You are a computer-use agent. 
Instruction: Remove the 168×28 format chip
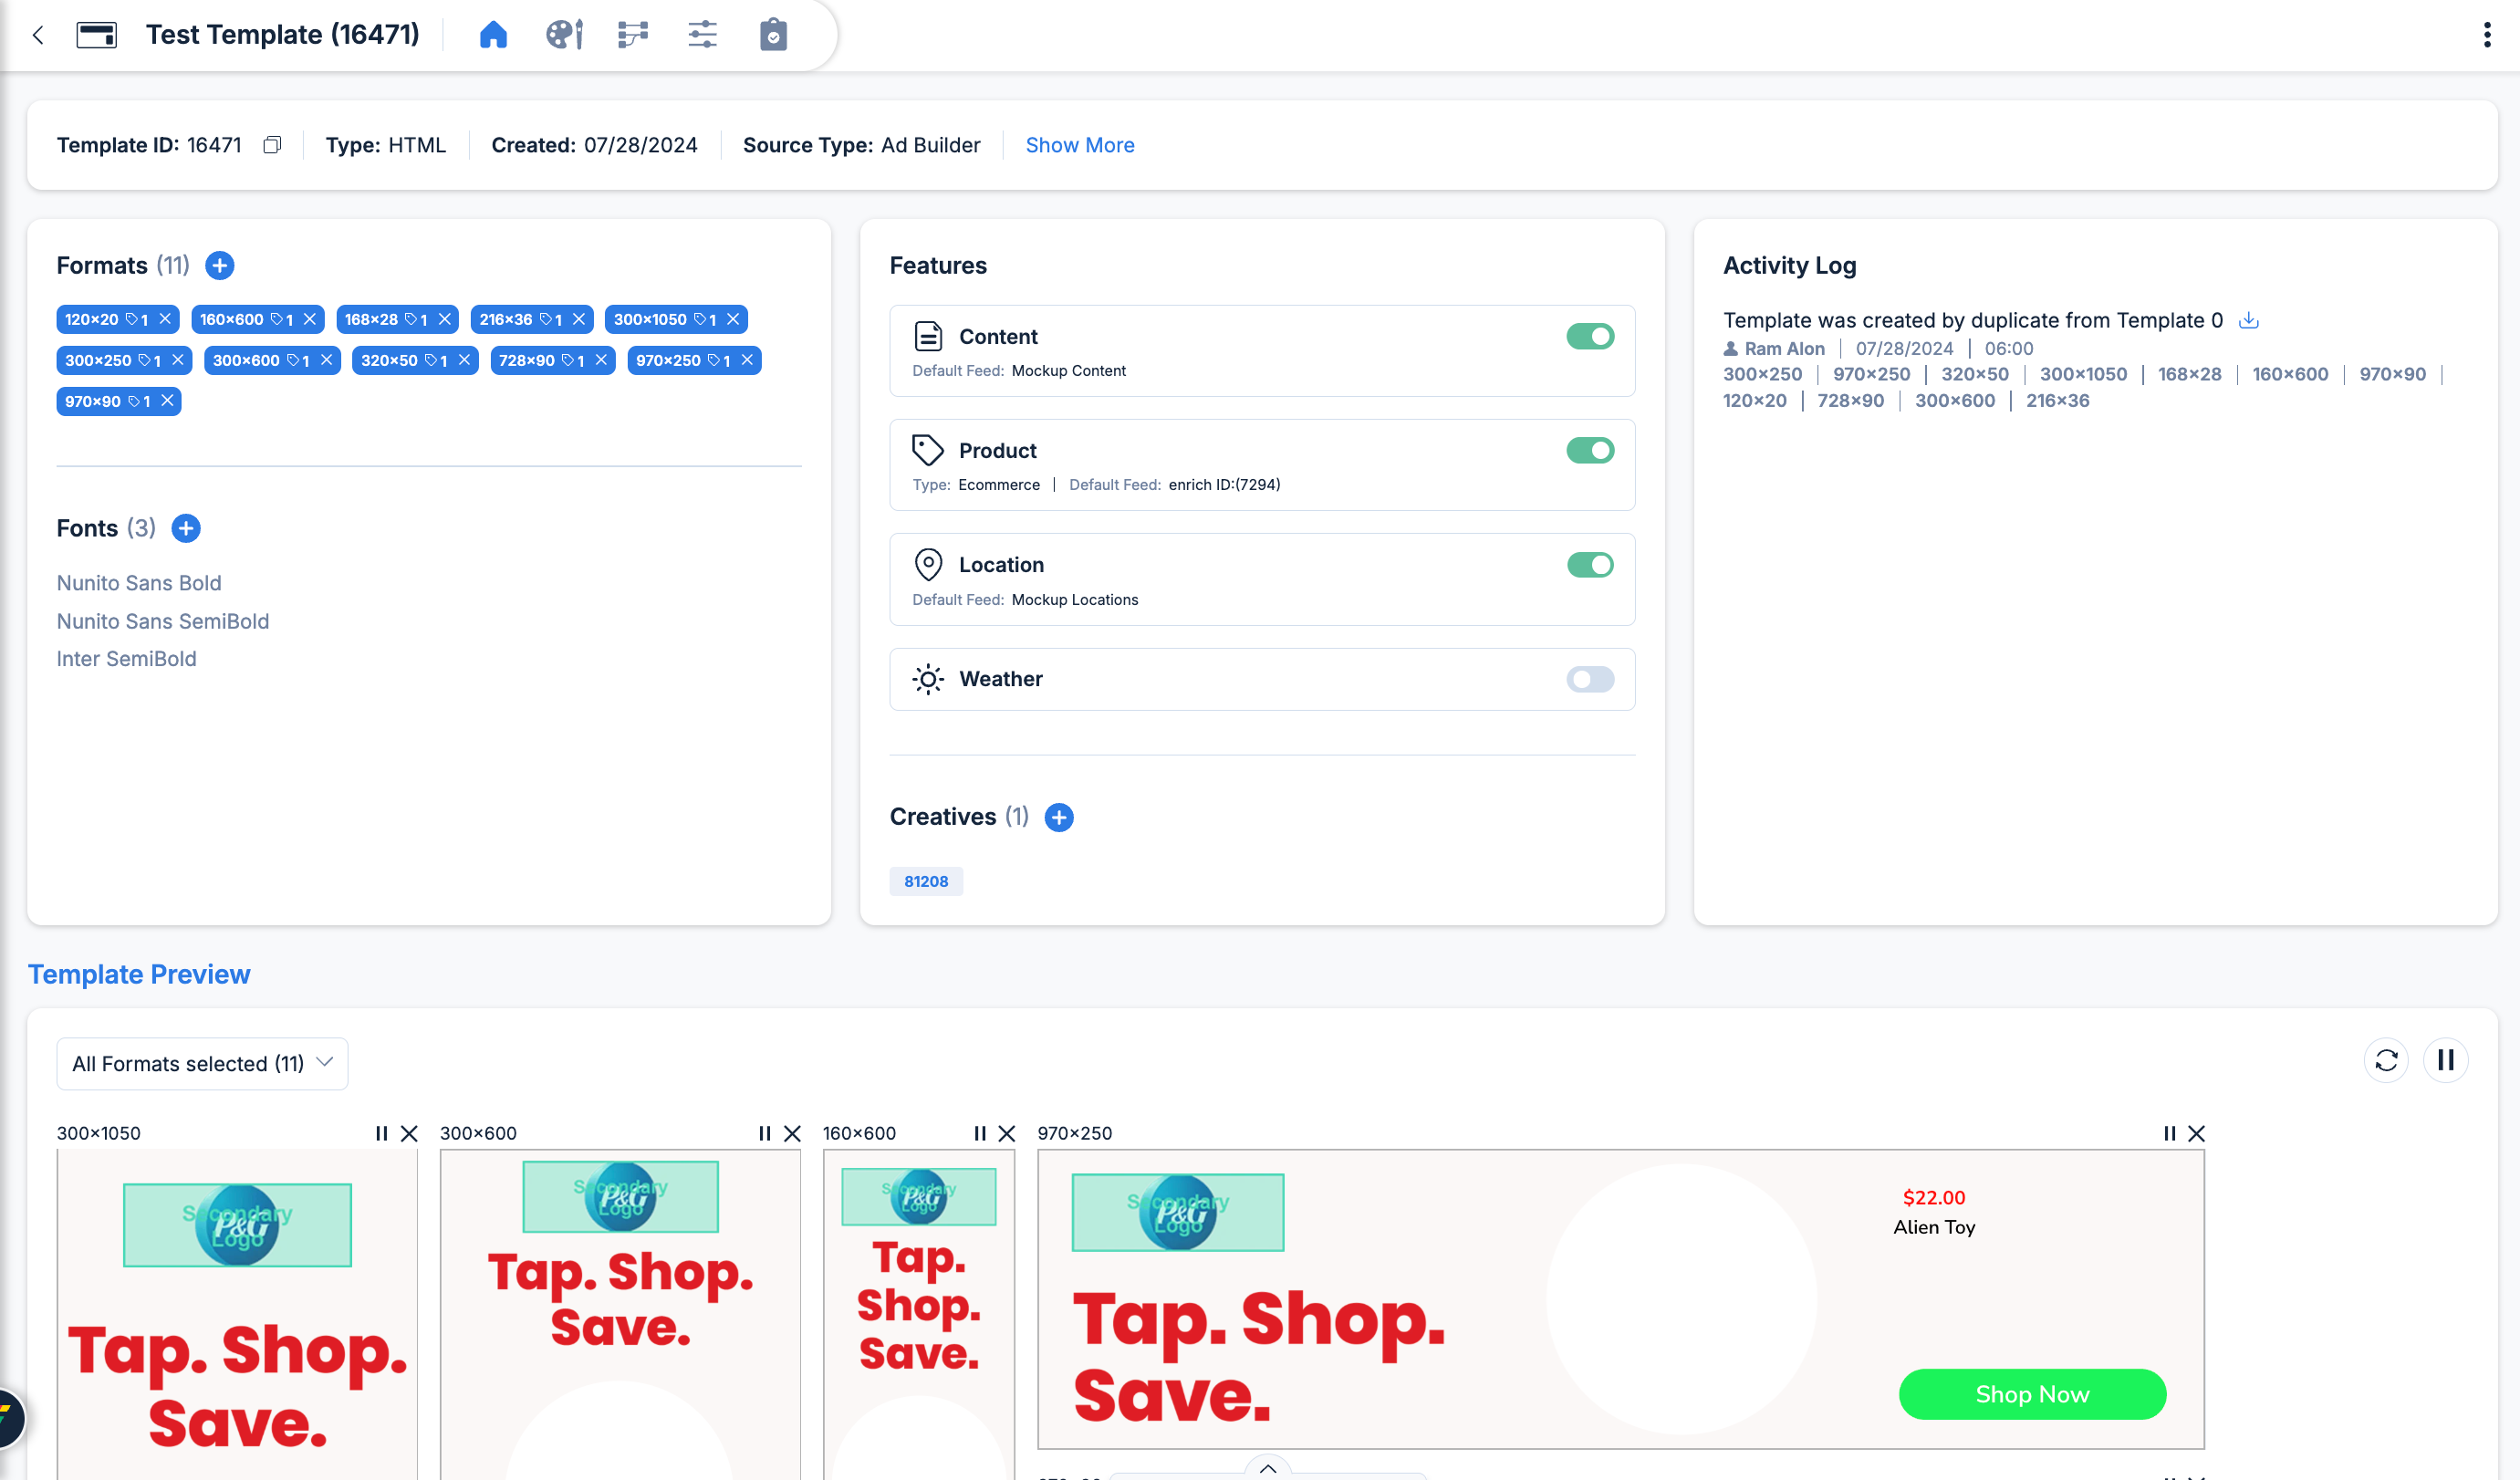point(445,319)
